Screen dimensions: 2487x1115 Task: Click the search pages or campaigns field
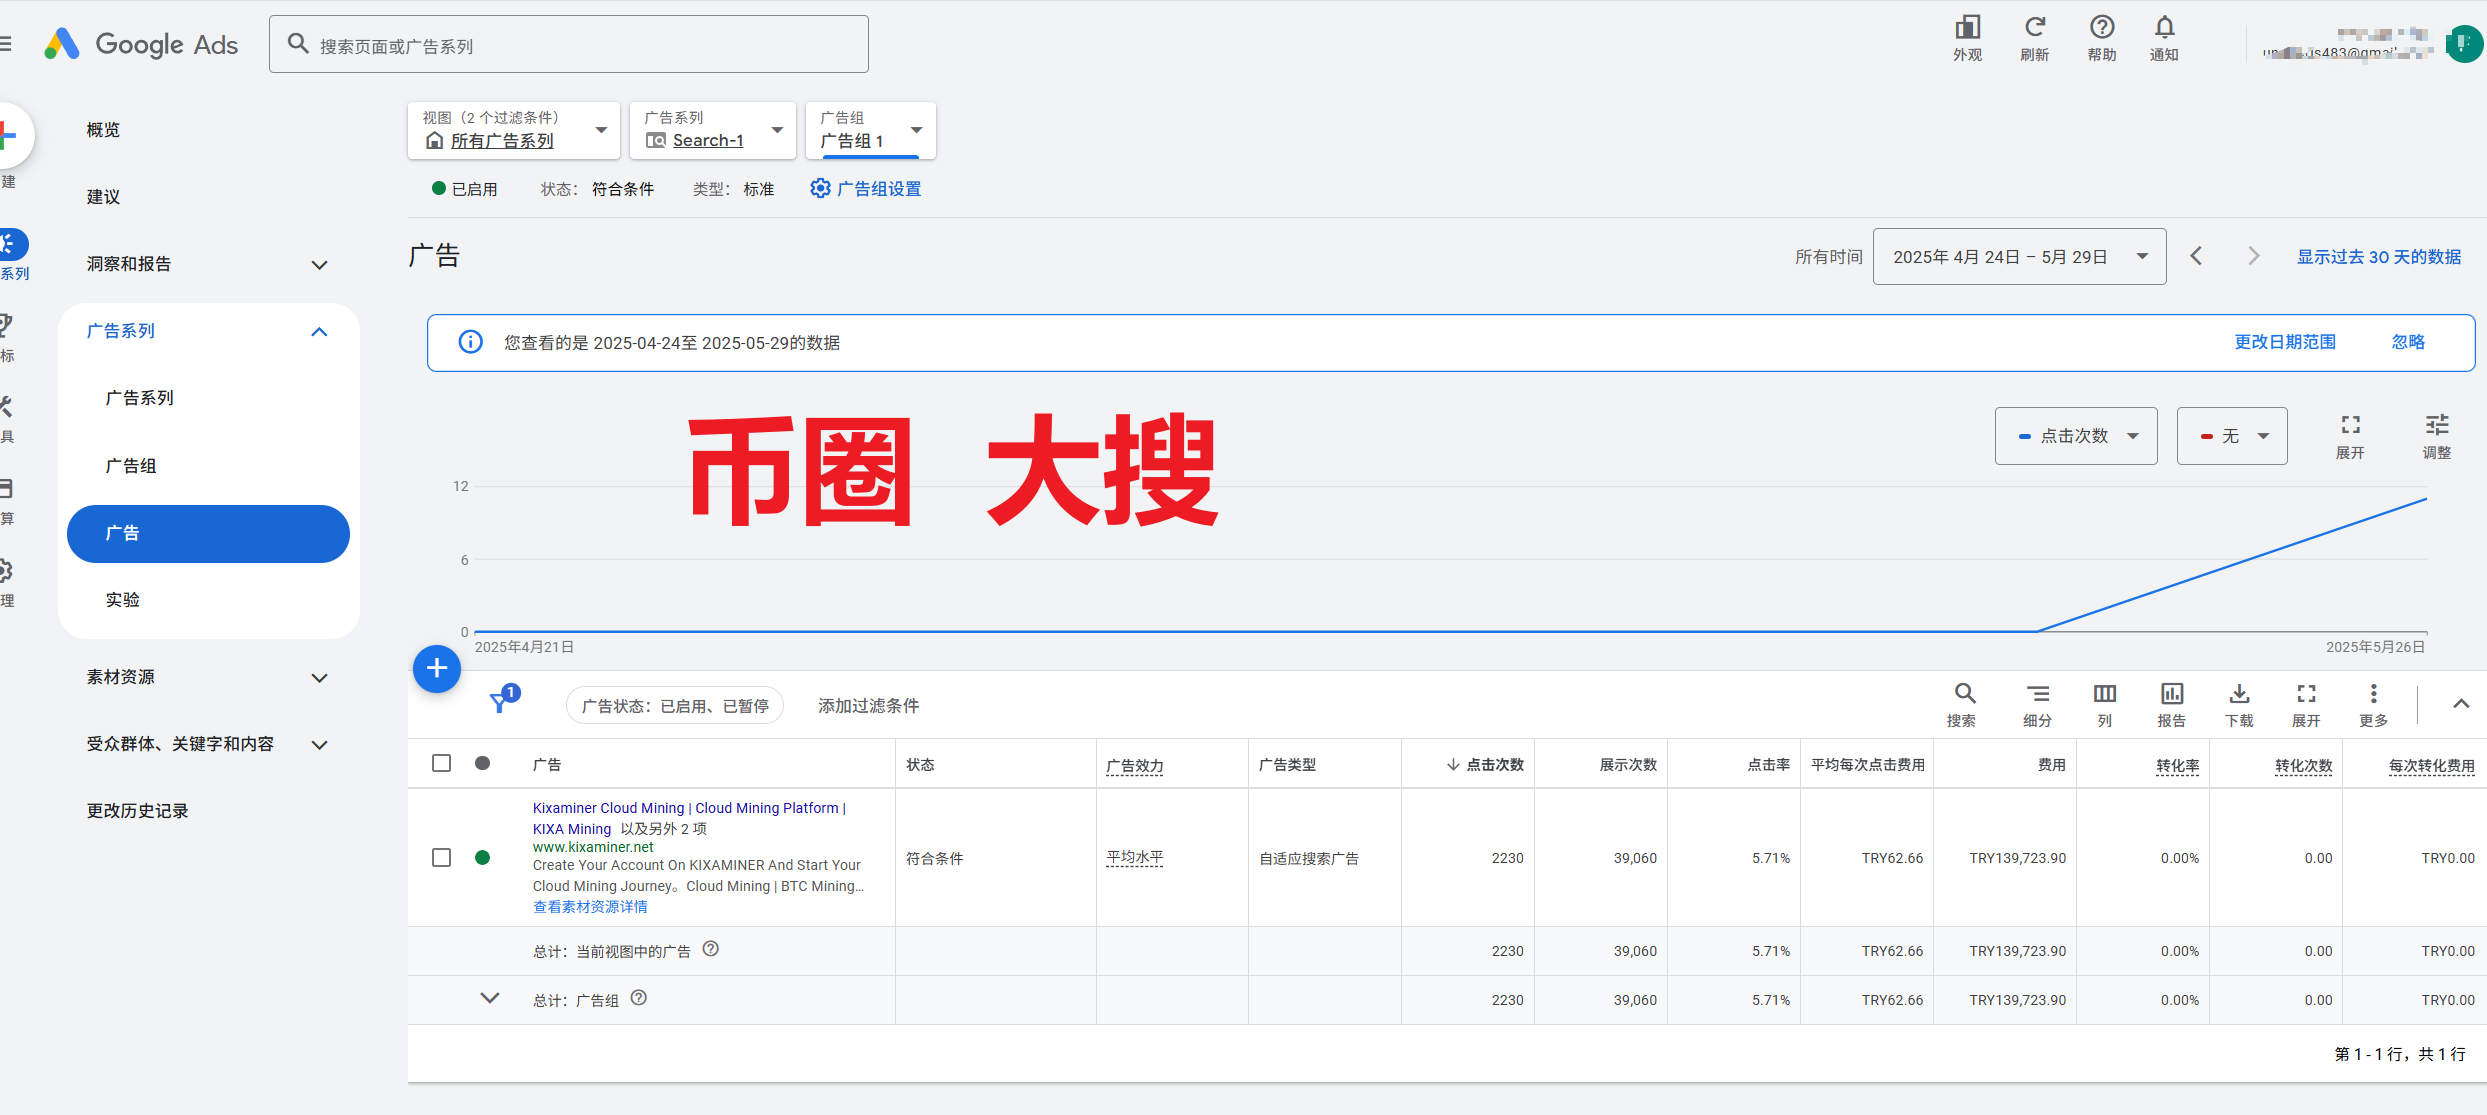[x=568, y=45]
